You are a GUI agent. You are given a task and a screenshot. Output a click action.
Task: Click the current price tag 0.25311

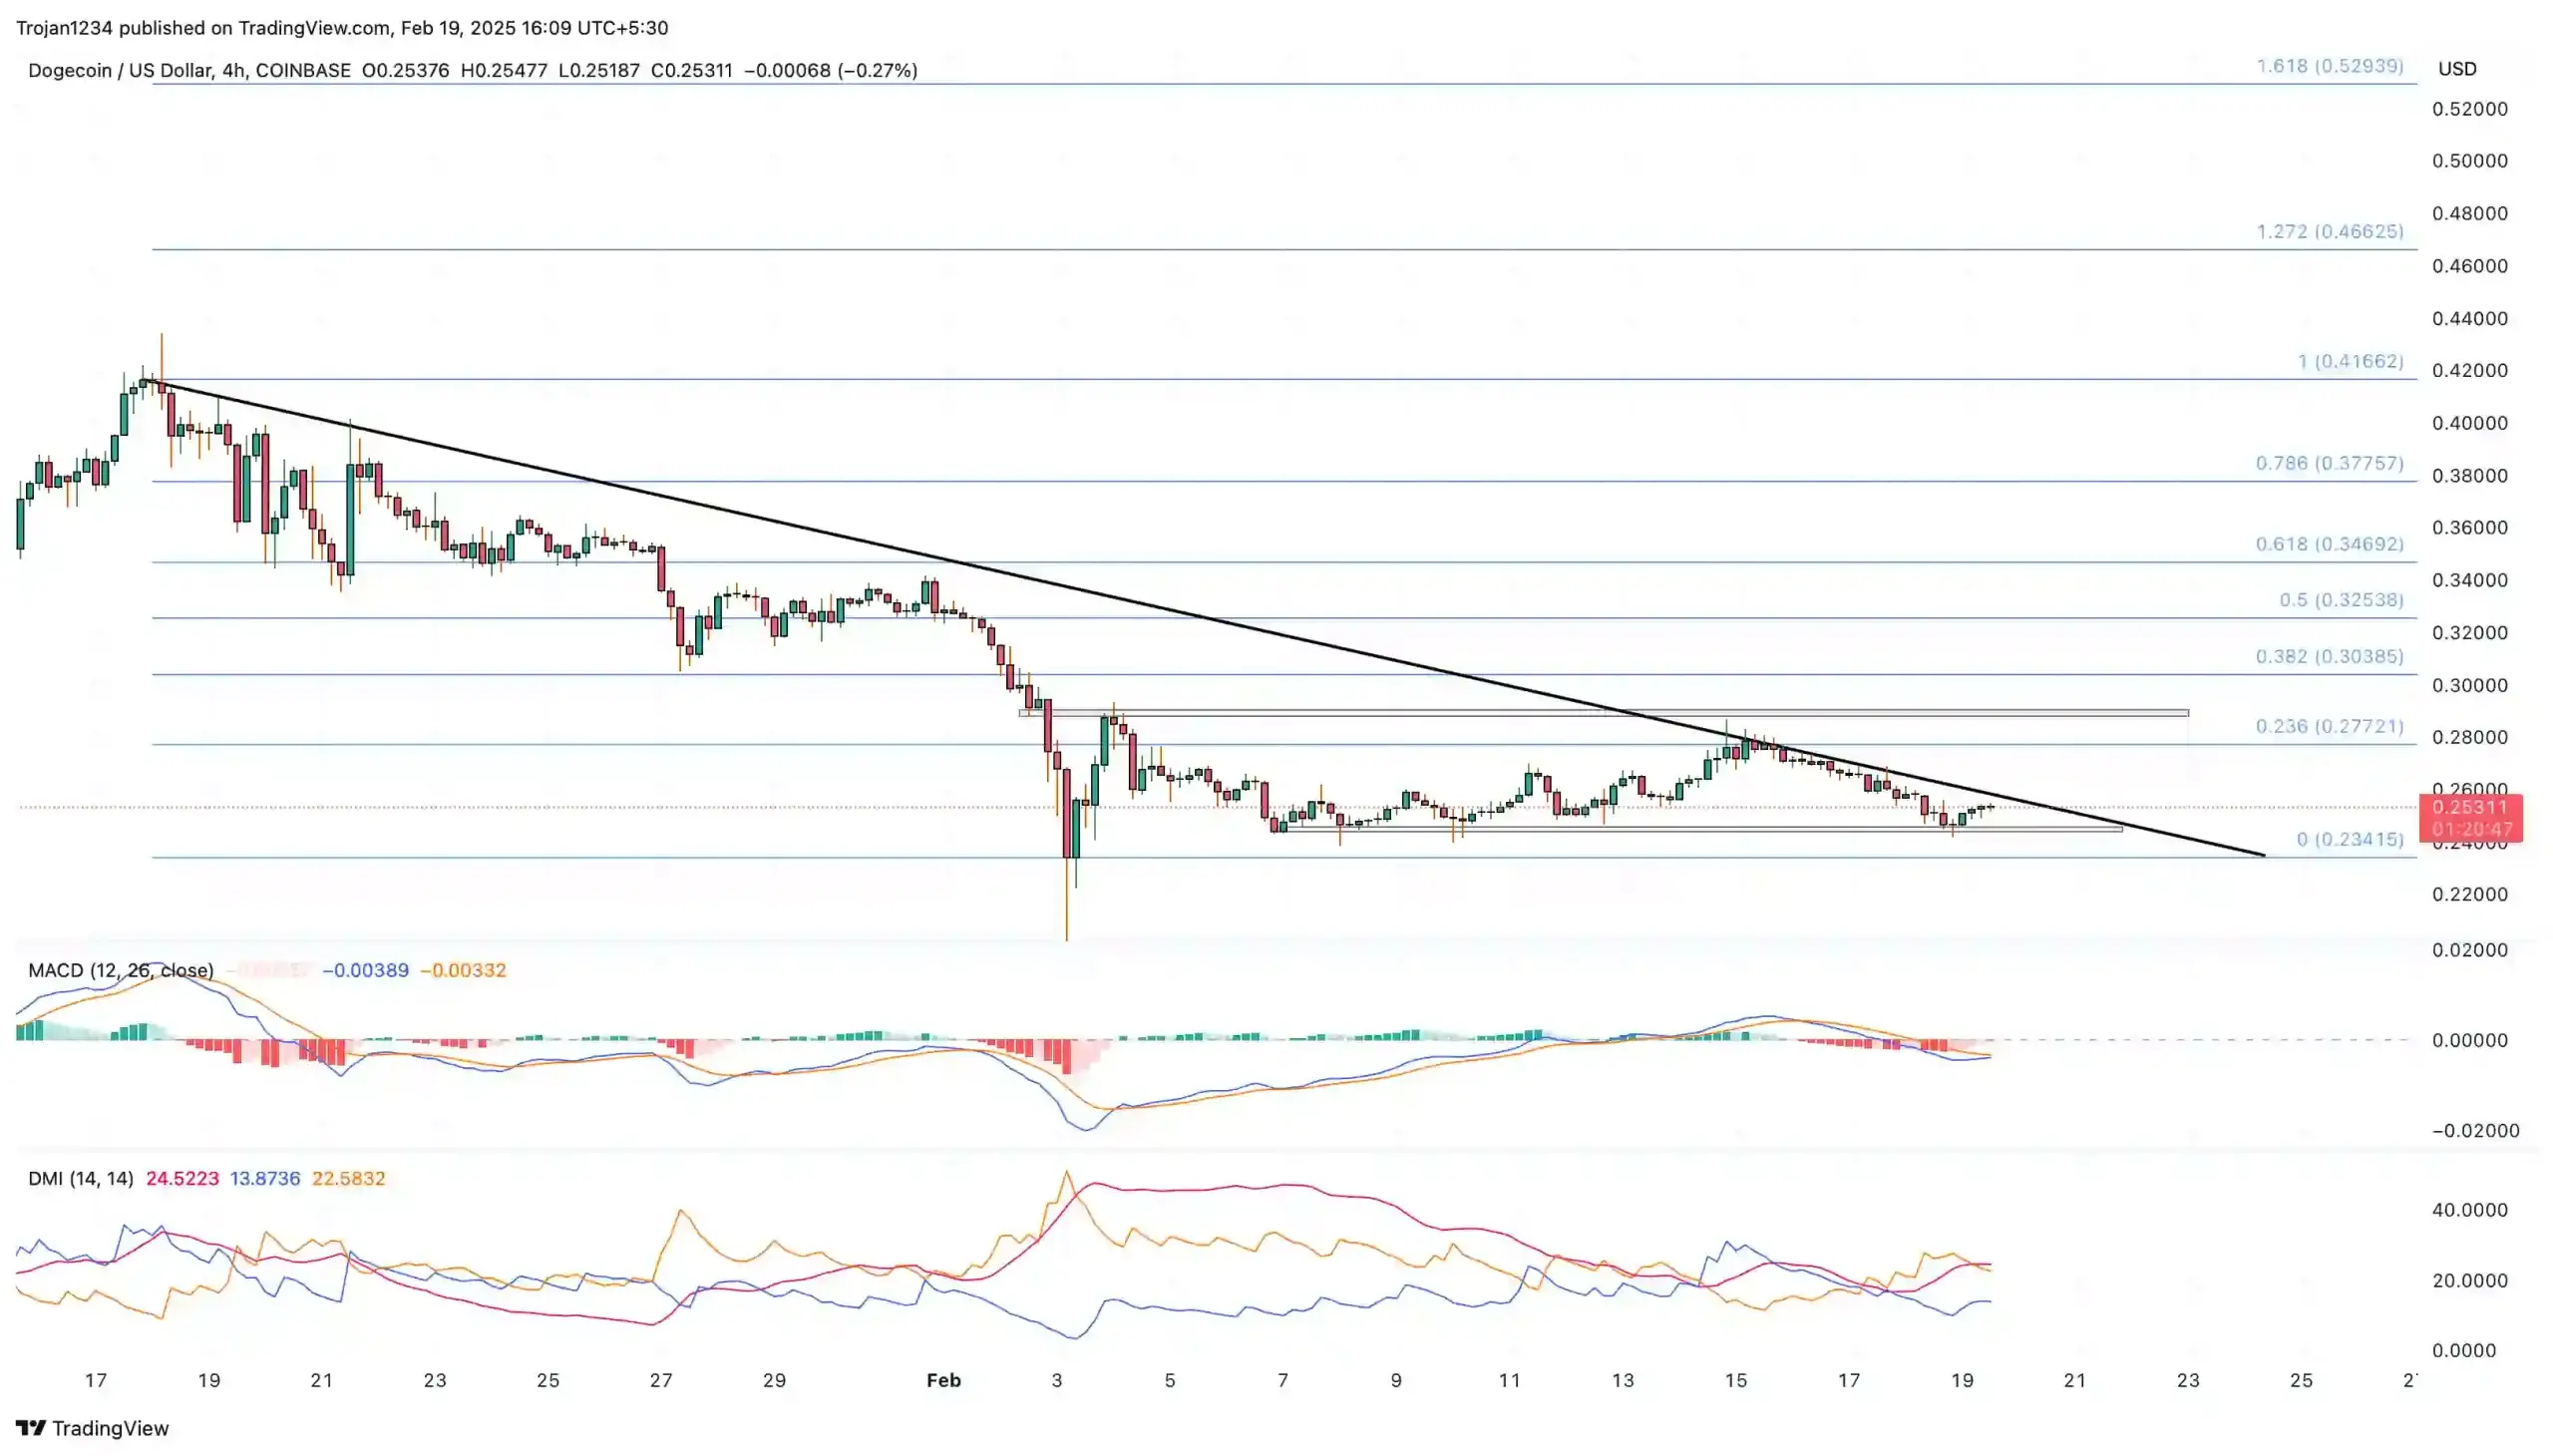pyautogui.click(x=2470, y=807)
